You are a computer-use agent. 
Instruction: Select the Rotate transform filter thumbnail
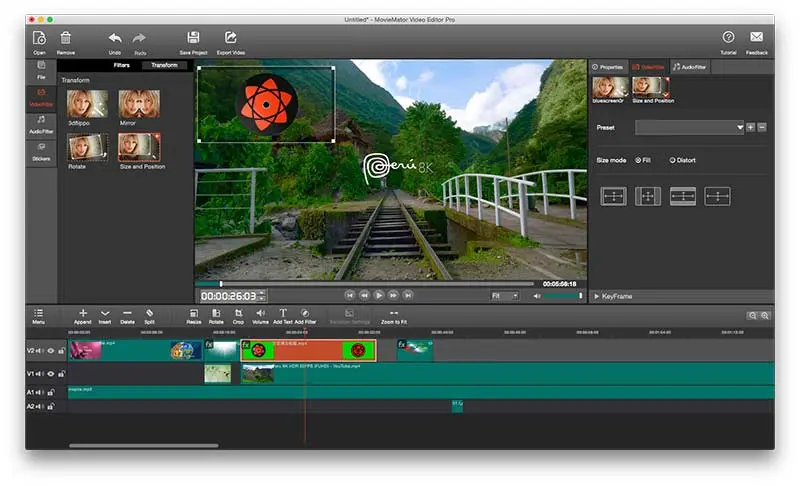pos(88,147)
